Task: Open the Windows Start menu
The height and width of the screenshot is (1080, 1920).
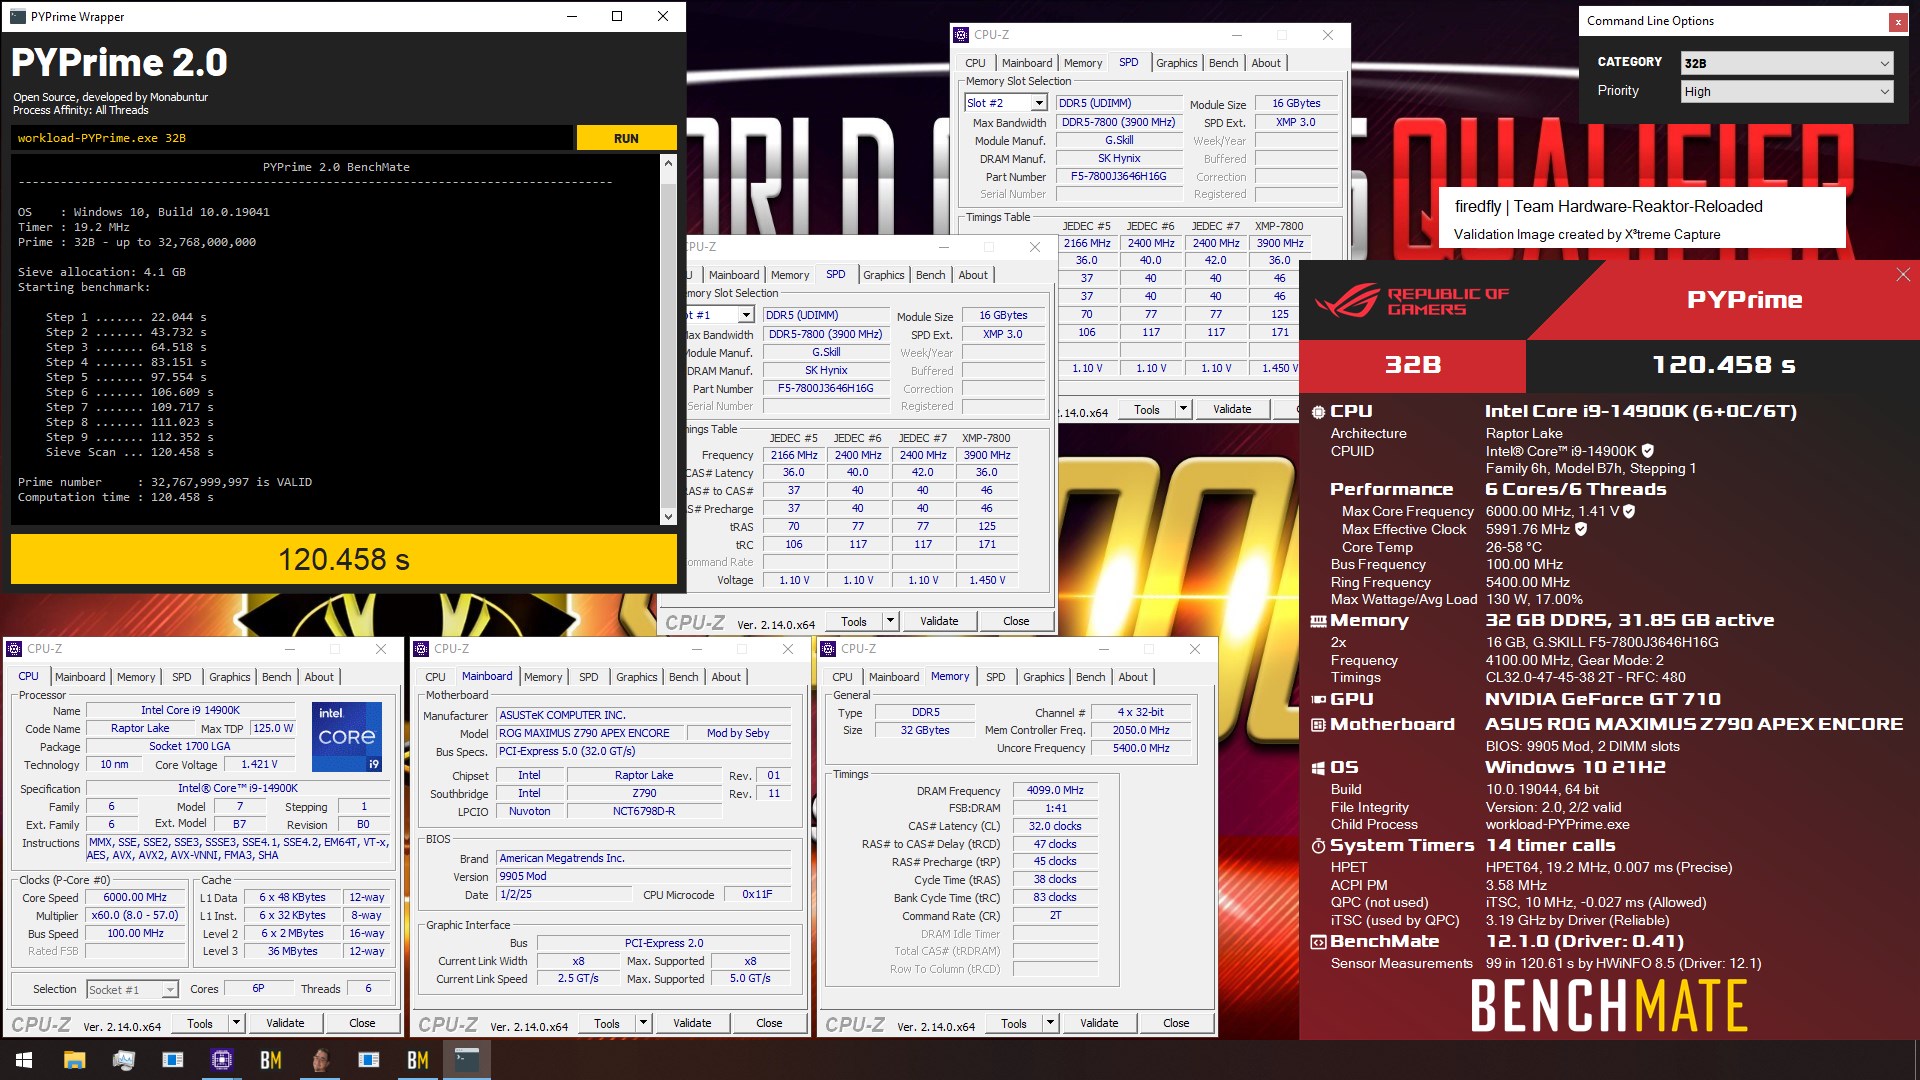Action: coord(24,1060)
